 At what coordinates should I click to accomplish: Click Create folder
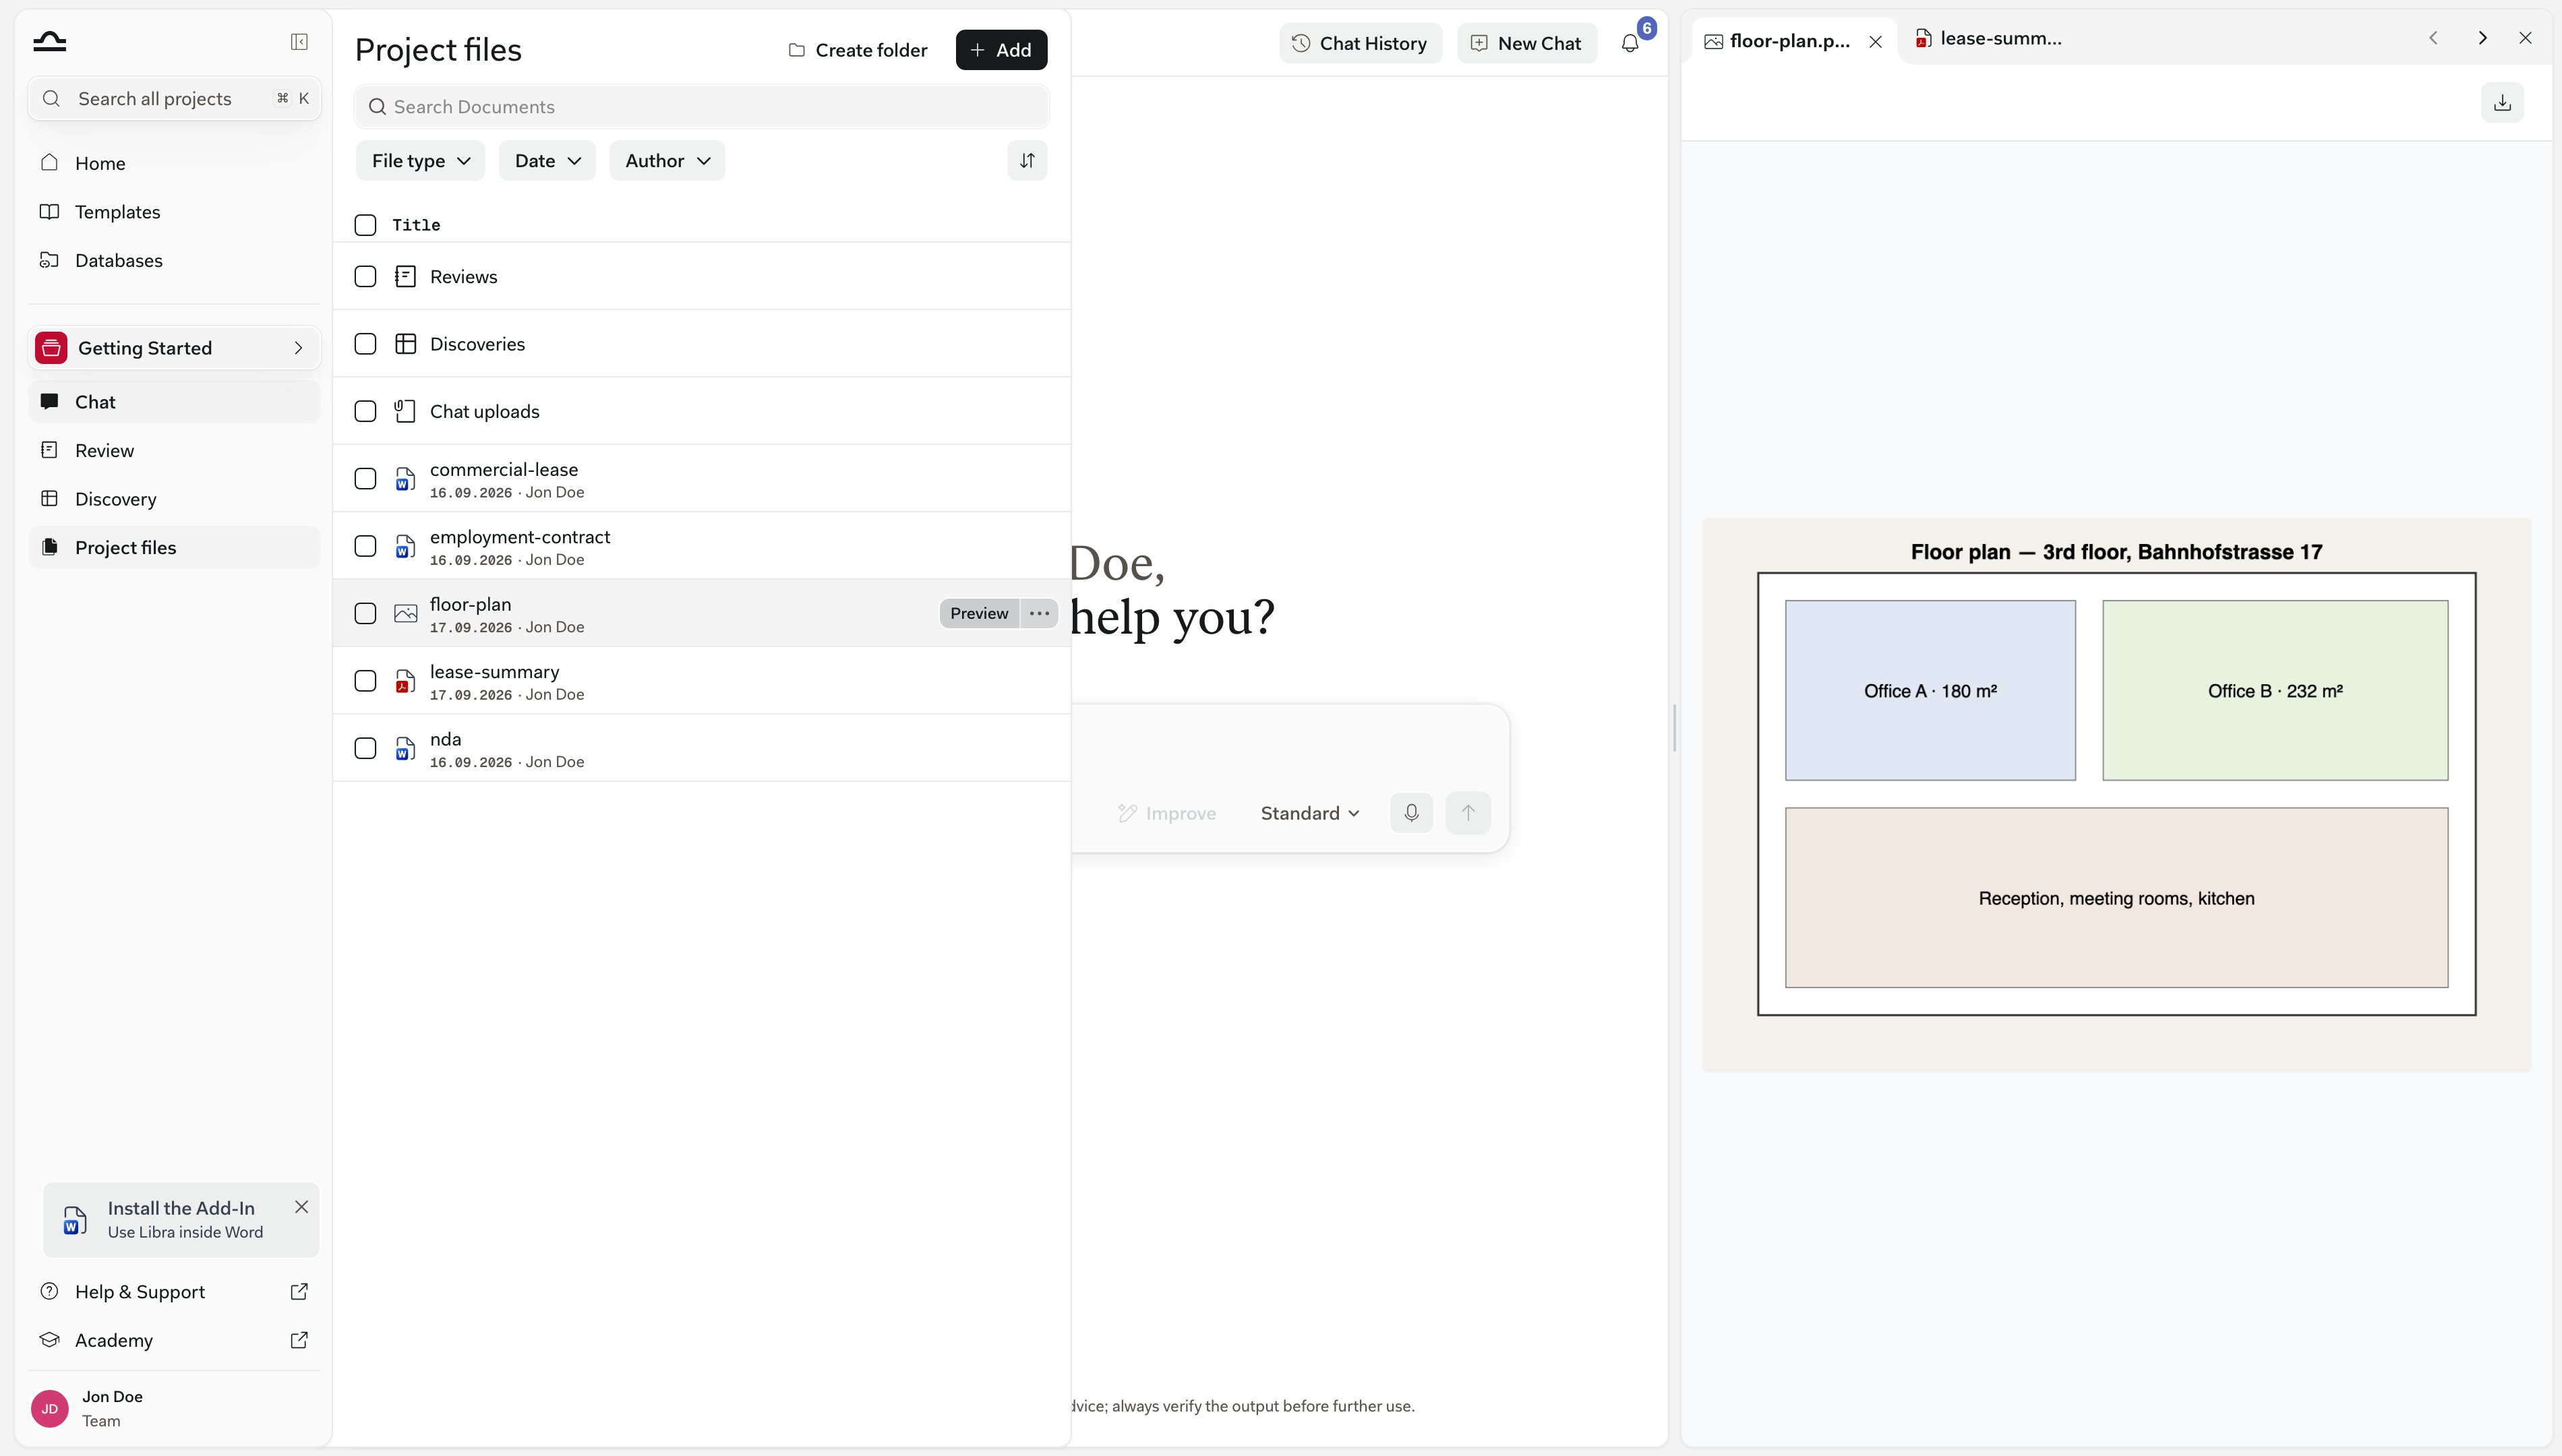coord(858,50)
